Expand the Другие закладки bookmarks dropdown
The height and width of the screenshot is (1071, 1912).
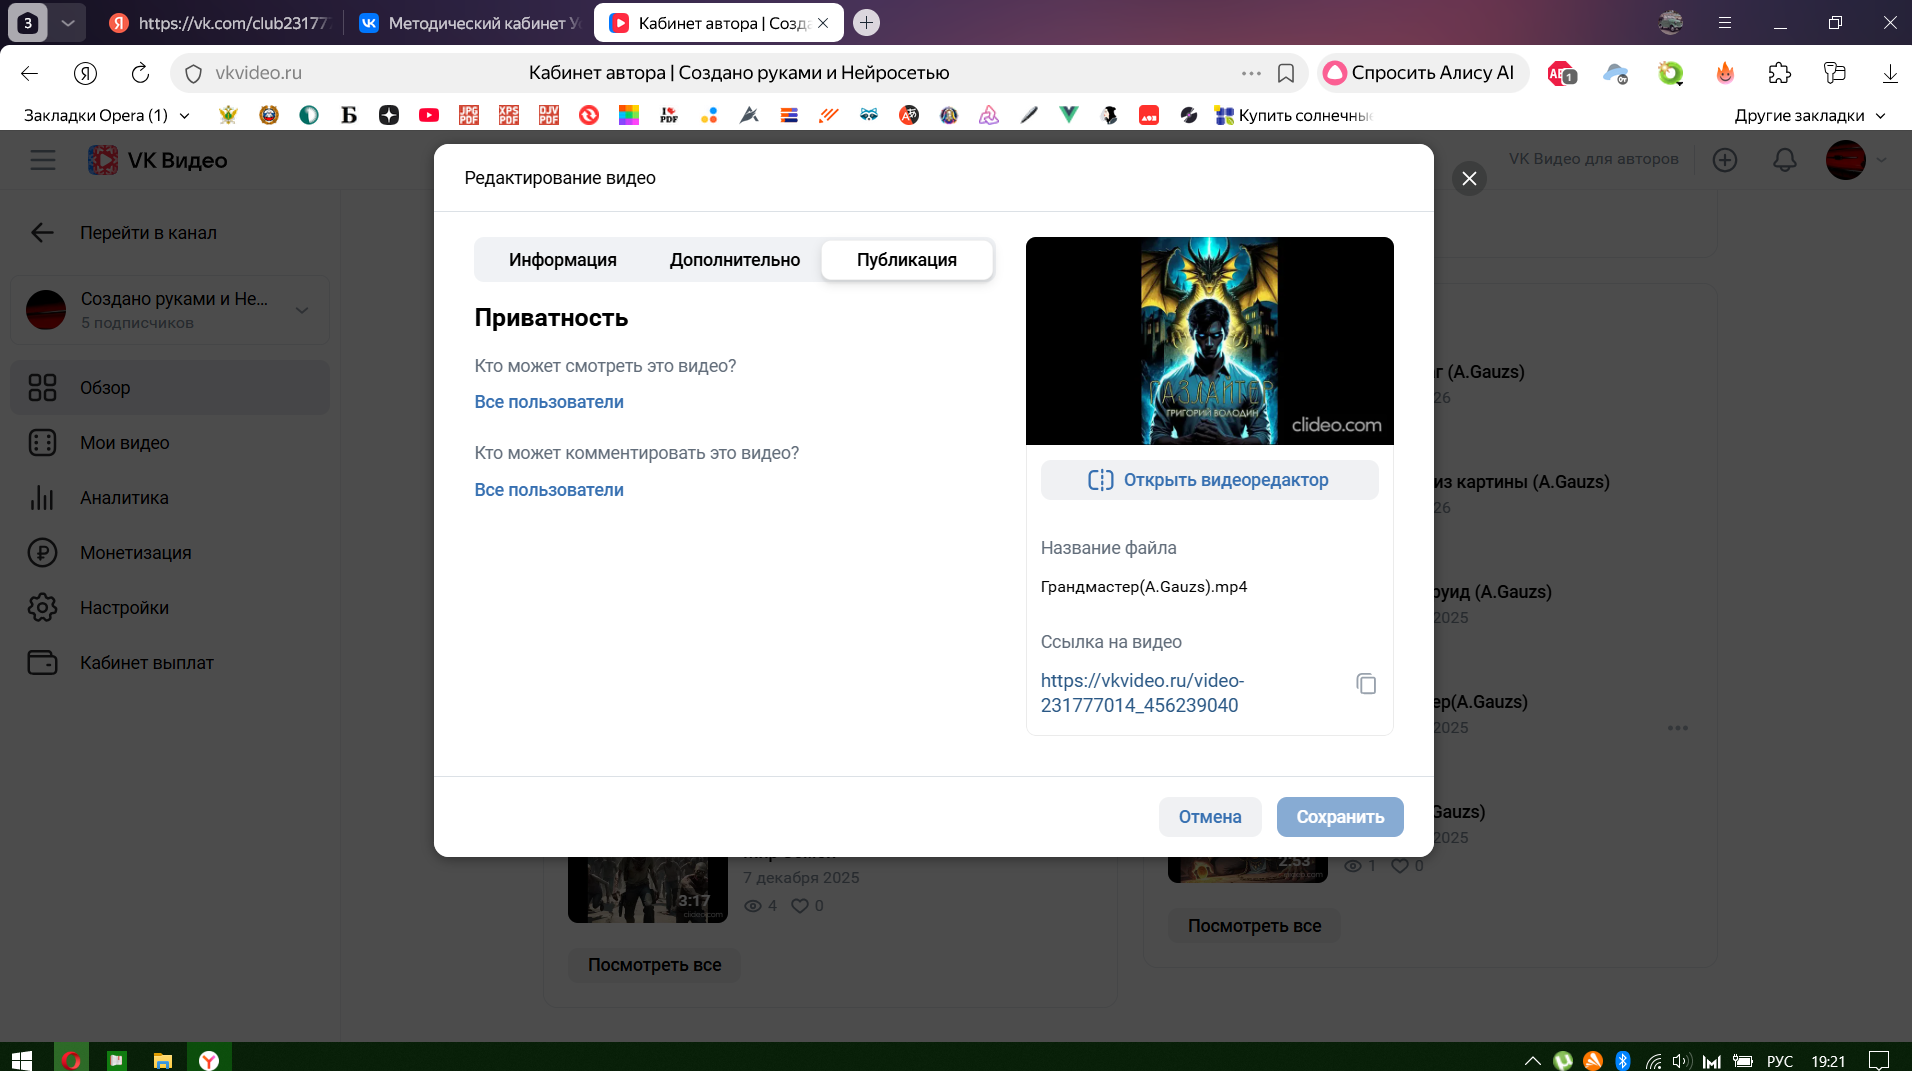1809,116
